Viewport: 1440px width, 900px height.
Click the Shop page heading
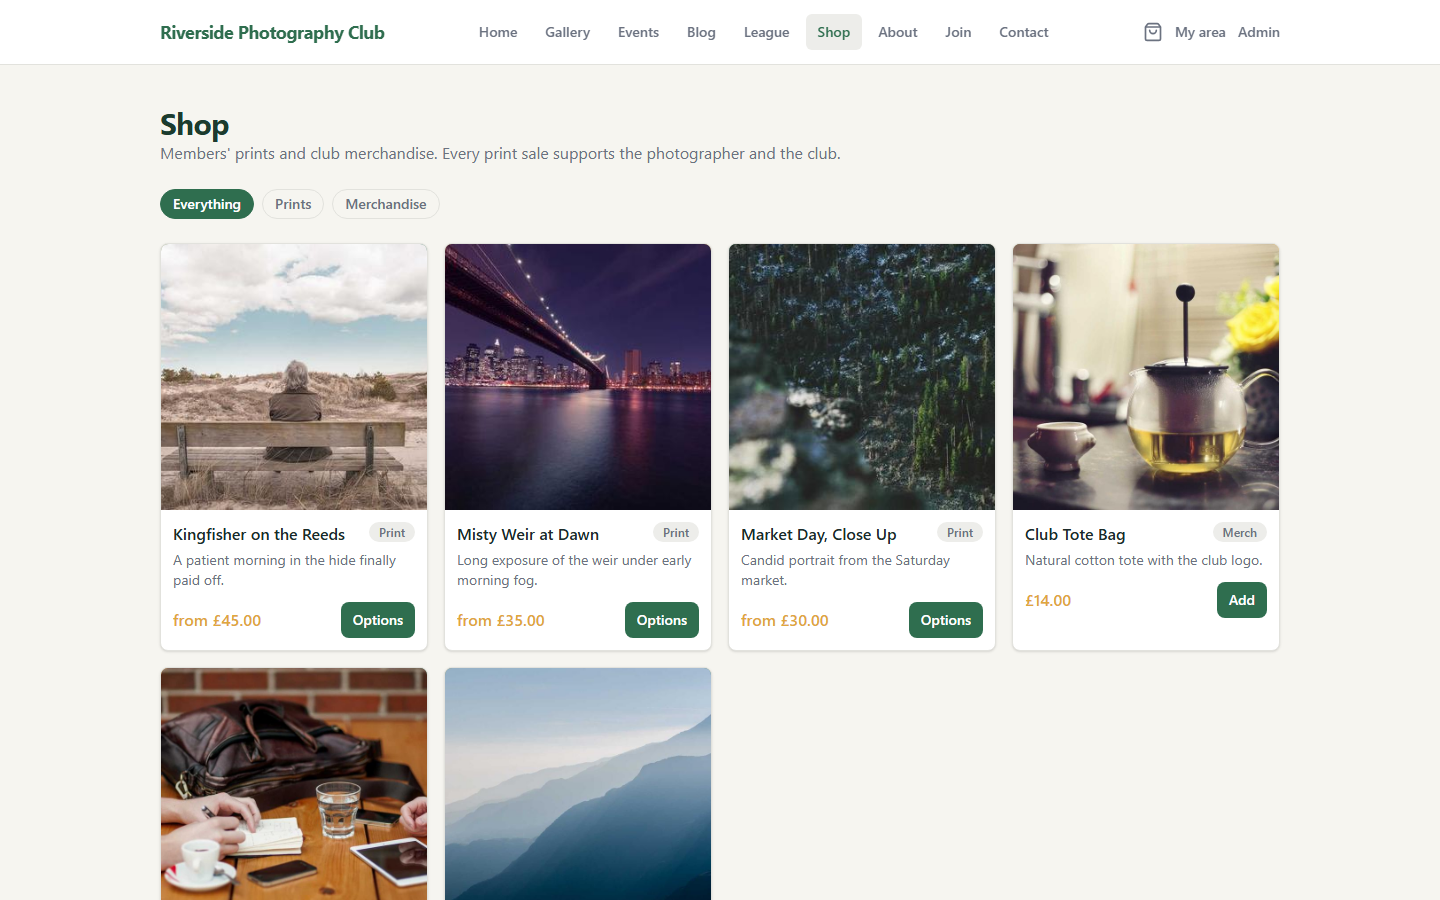point(195,125)
